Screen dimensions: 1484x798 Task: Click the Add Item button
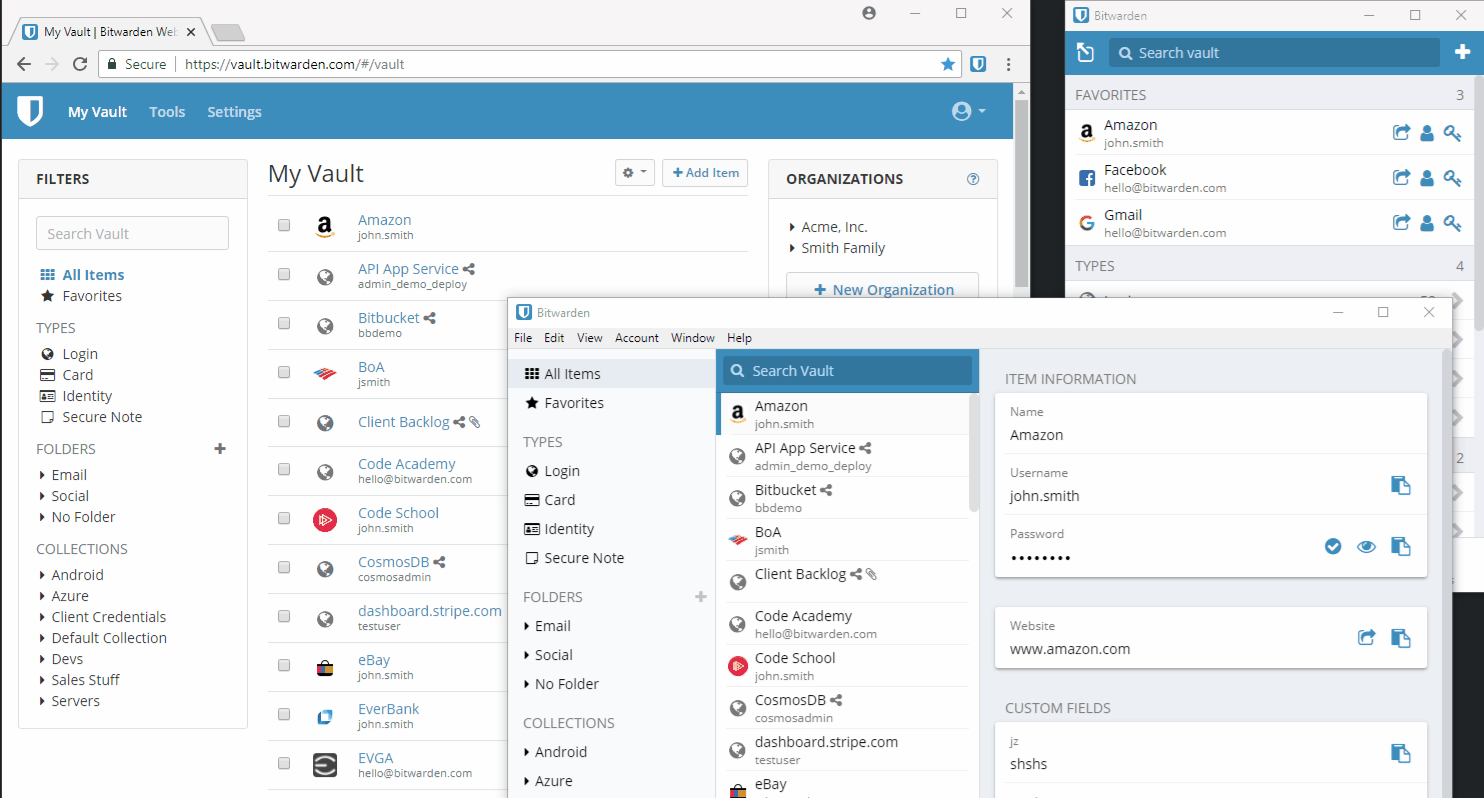pyautogui.click(x=705, y=173)
